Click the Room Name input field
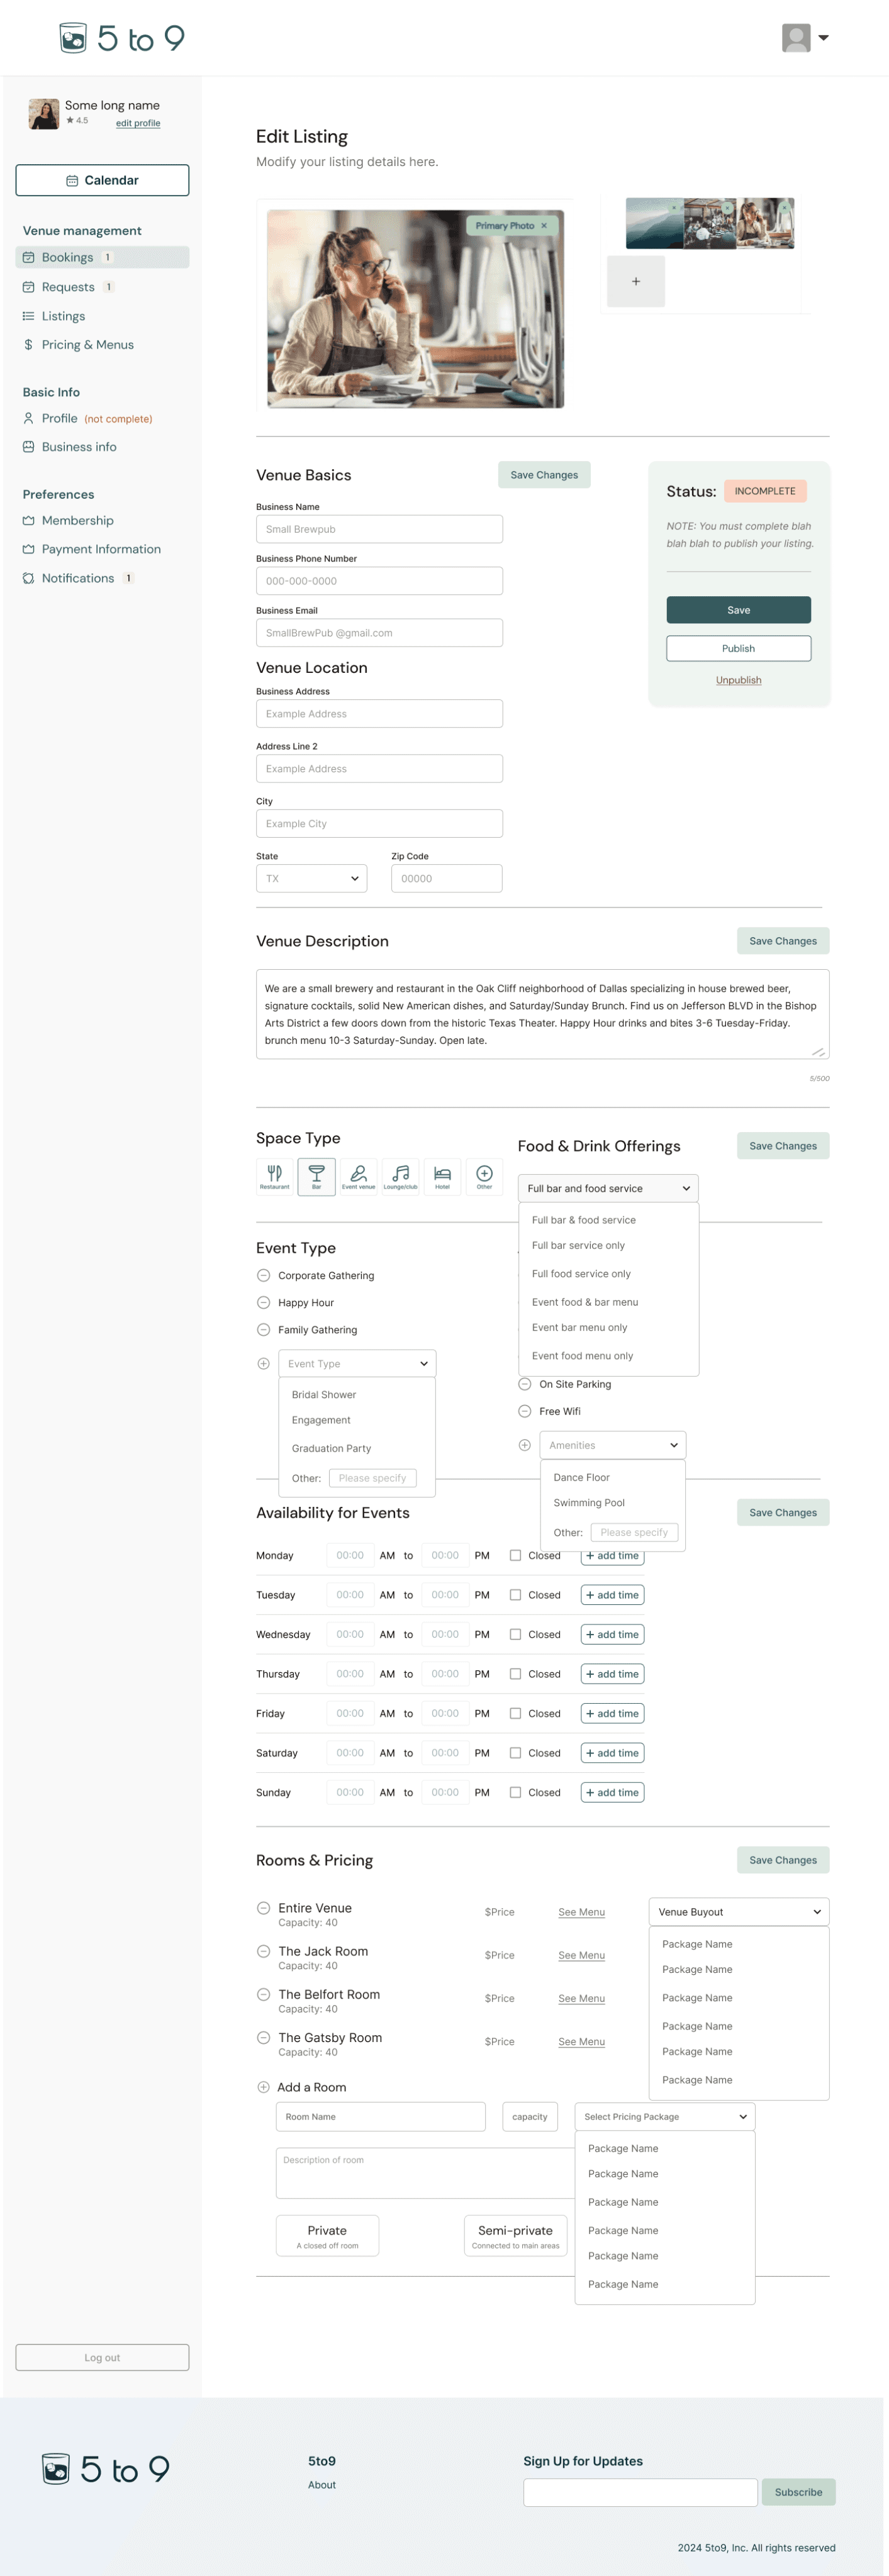Screen dimensions: 889x2576 pos(380,2116)
